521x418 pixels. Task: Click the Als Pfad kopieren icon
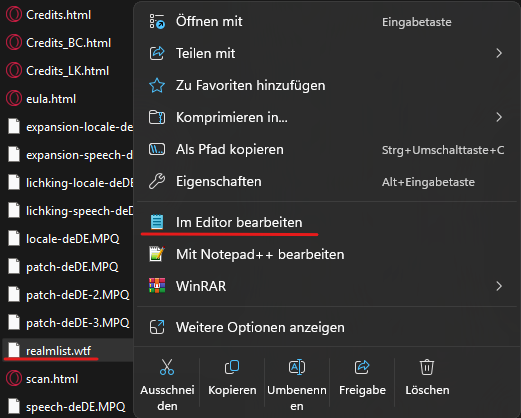coord(157,149)
